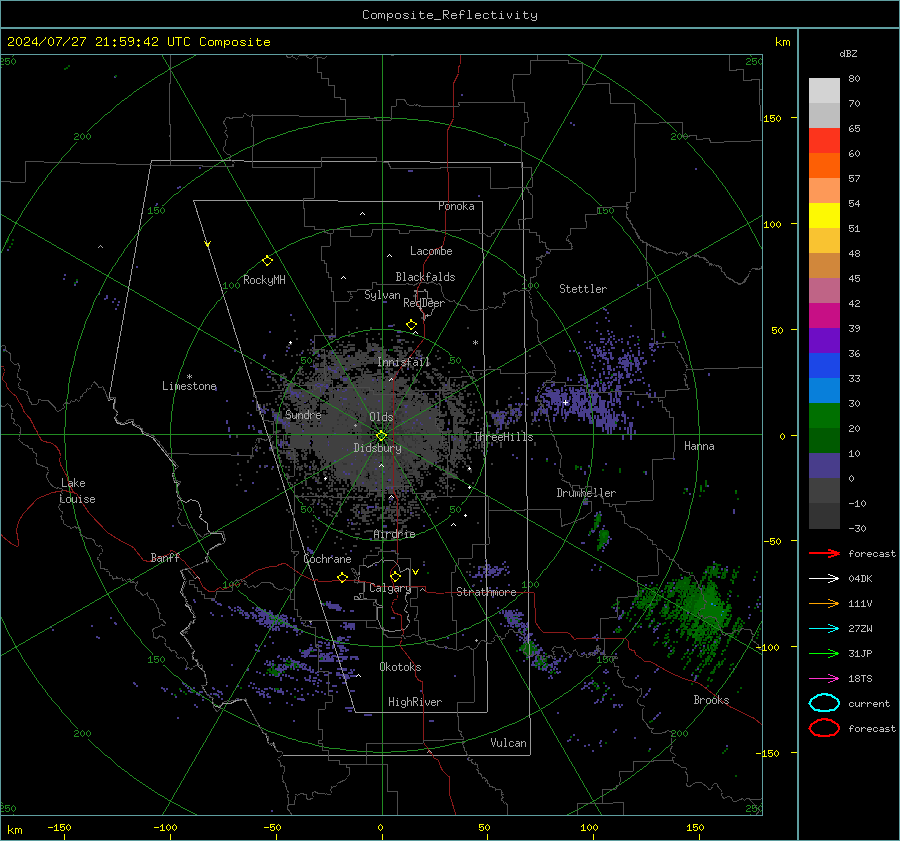Click the cyan 27ZW arrow legend icon

(824, 629)
